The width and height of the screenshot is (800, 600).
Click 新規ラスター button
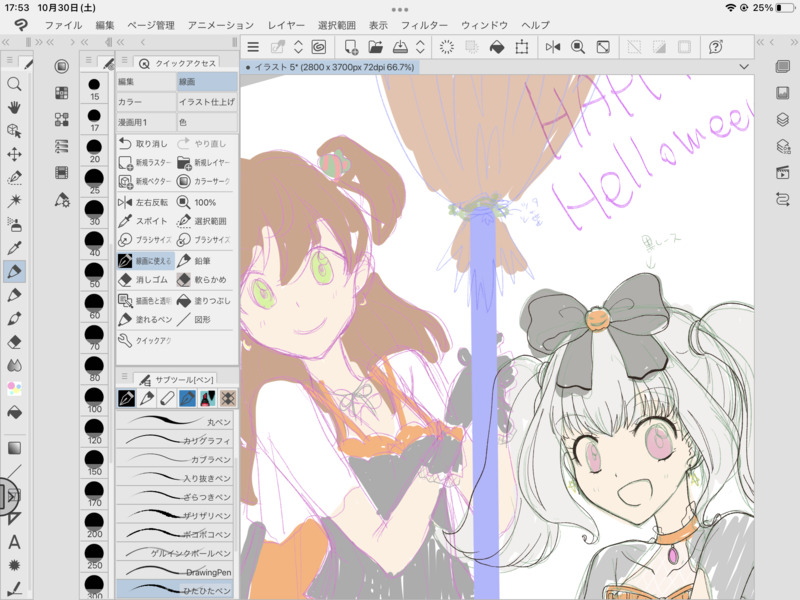(145, 162)
